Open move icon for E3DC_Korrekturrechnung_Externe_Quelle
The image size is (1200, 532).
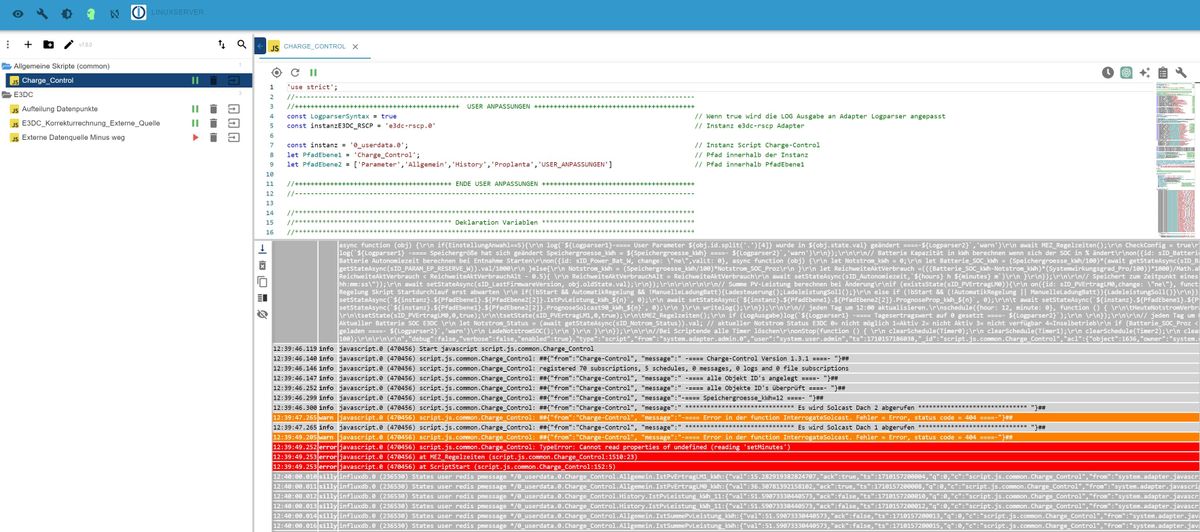[234, 122]
